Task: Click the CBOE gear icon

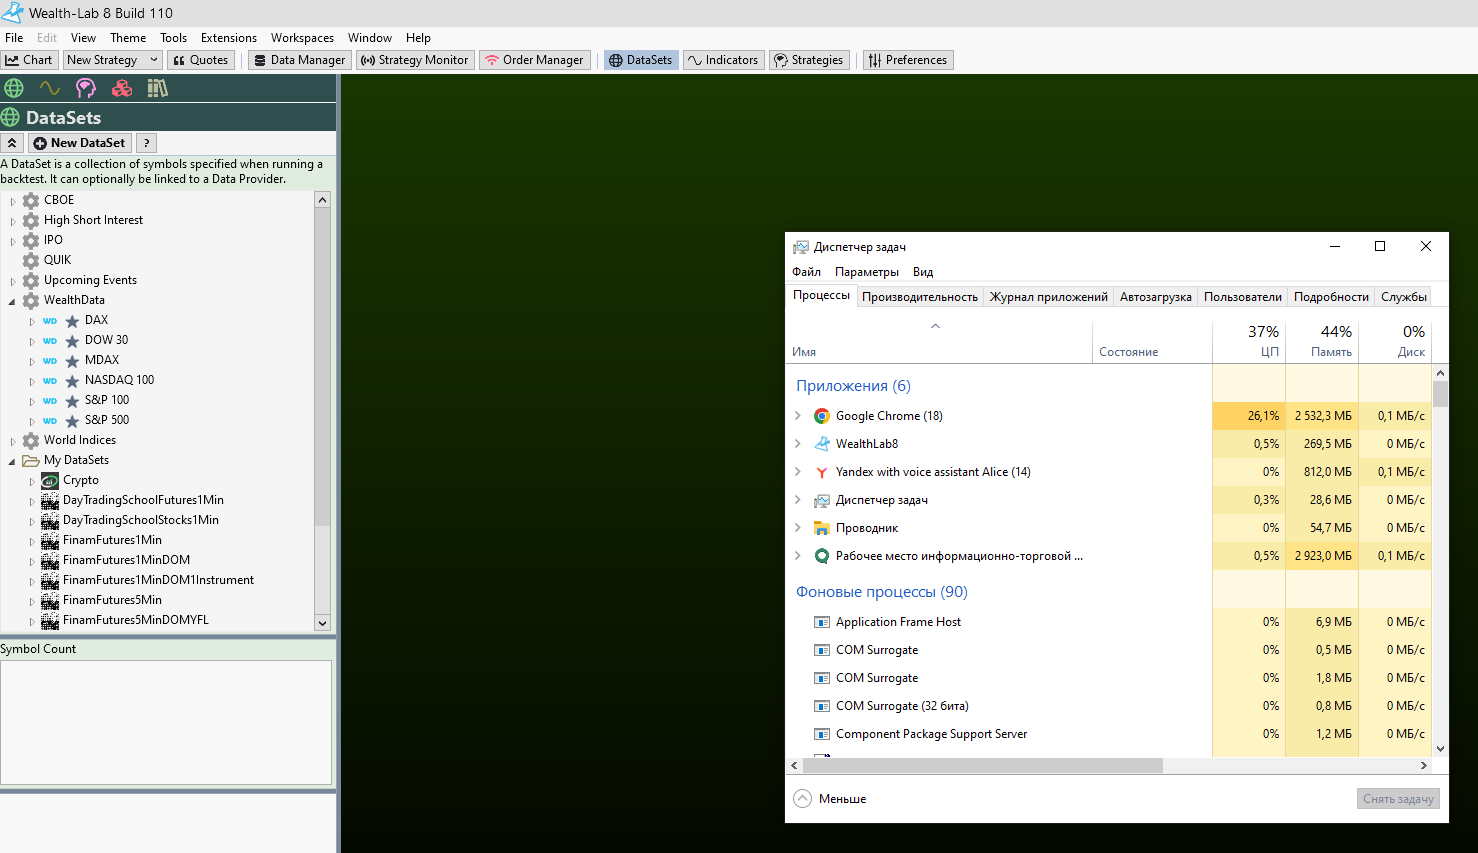Action: click(31, 200)
